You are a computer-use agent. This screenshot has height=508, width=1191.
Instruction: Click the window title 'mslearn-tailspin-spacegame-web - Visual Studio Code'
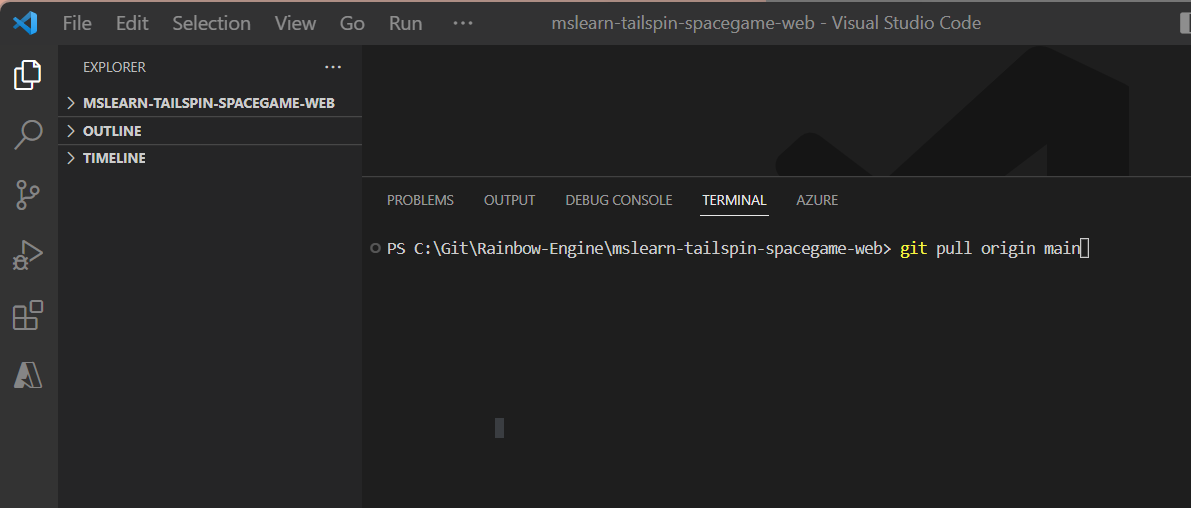(766, 24)
